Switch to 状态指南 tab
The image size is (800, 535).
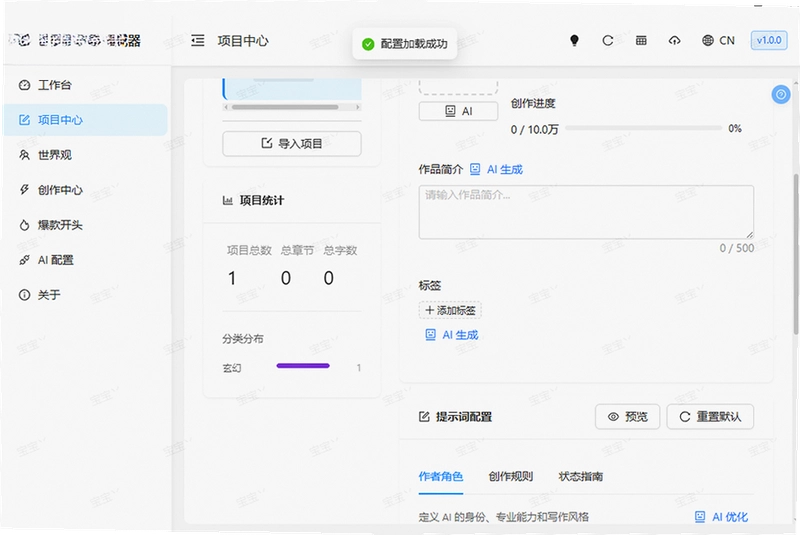click(x=581, y=476)
